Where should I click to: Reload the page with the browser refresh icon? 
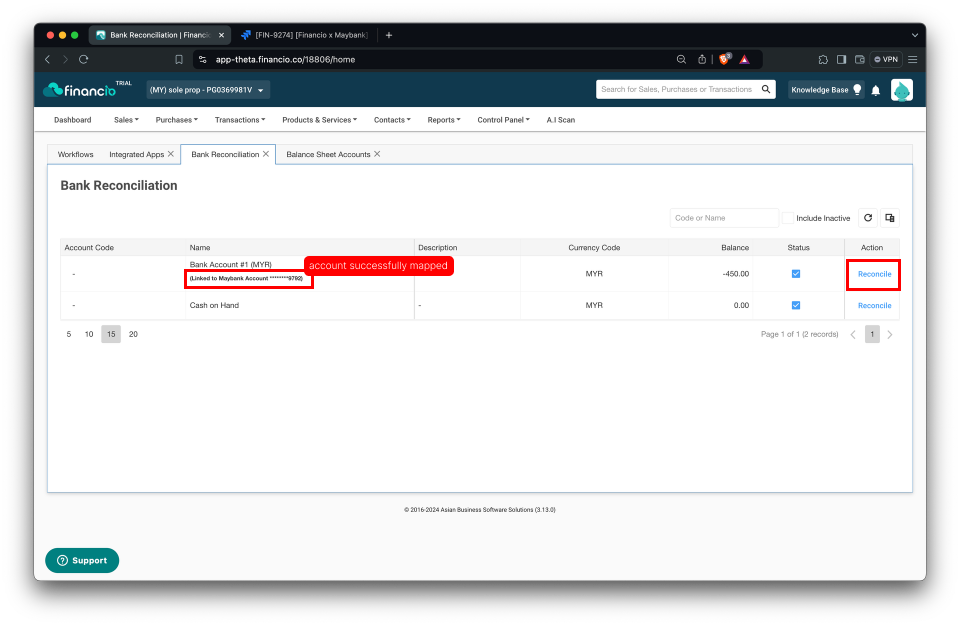(x=84, y=59)
